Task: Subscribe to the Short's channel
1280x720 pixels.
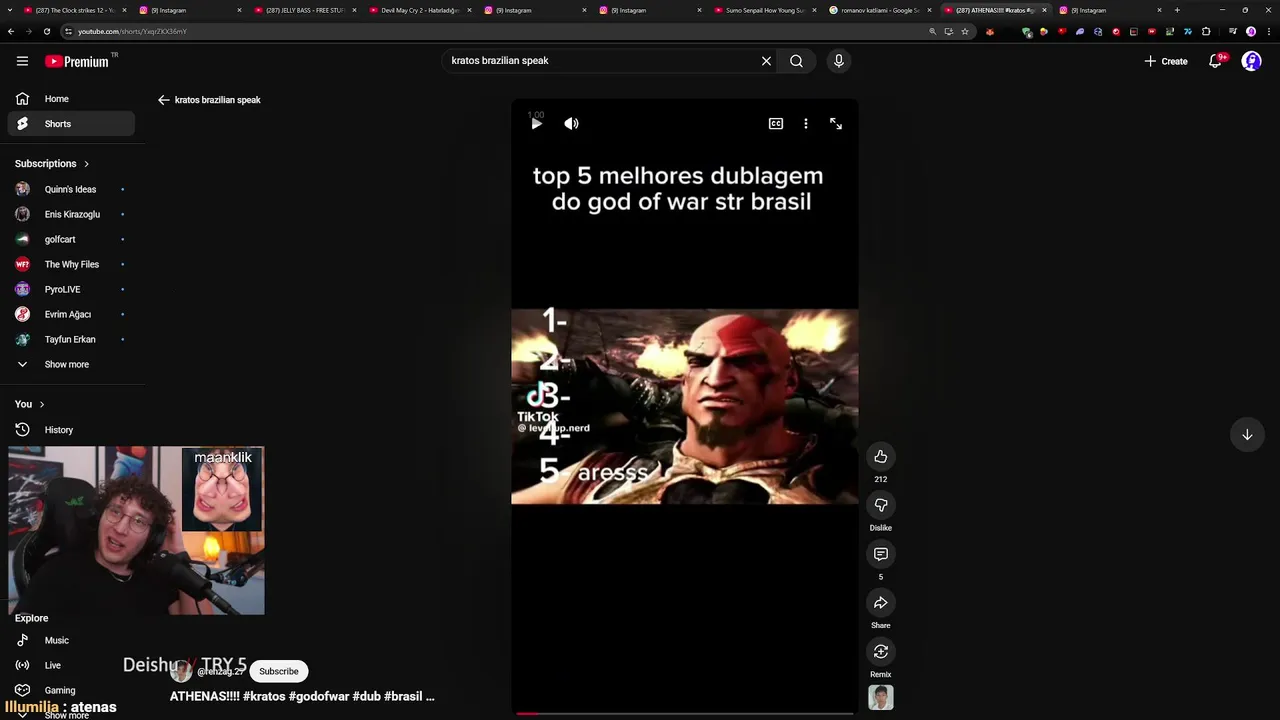Action: point(279,671)
